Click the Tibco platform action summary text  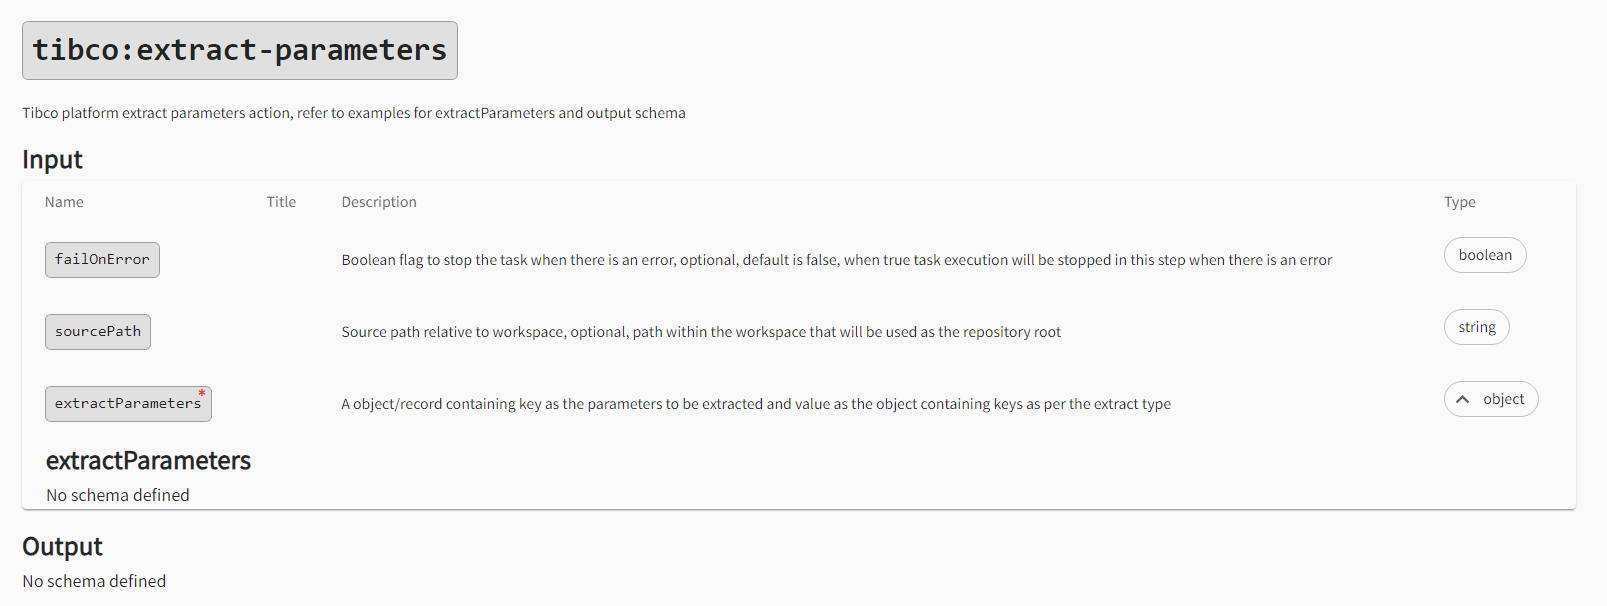coord(354,113)
